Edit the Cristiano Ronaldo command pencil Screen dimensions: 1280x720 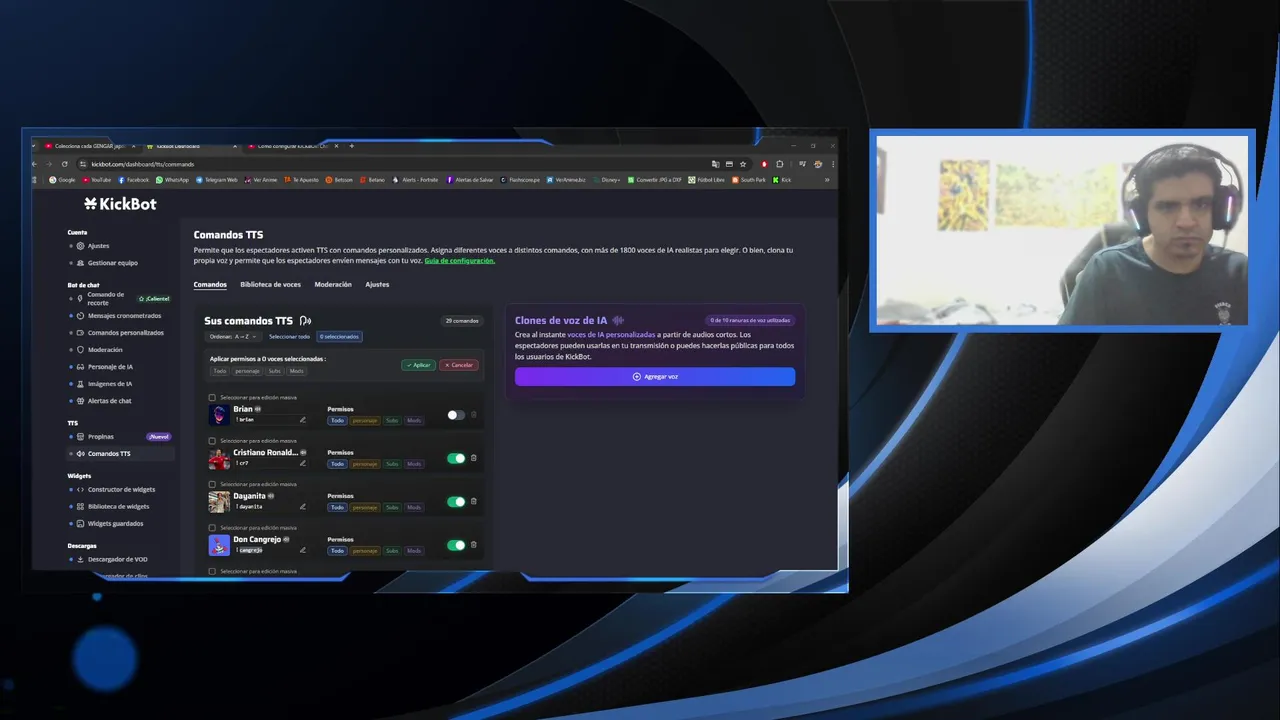(x=303, y=463)
